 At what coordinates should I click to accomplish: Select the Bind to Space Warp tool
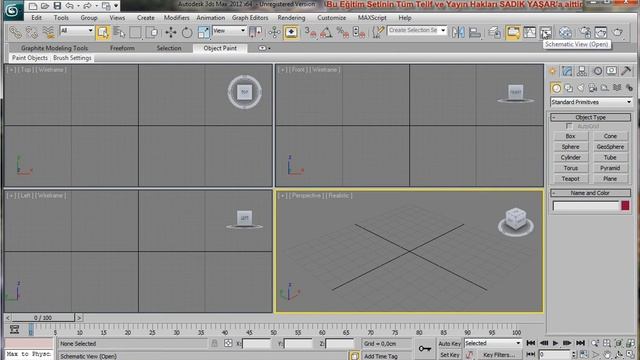tap(48, 32)
